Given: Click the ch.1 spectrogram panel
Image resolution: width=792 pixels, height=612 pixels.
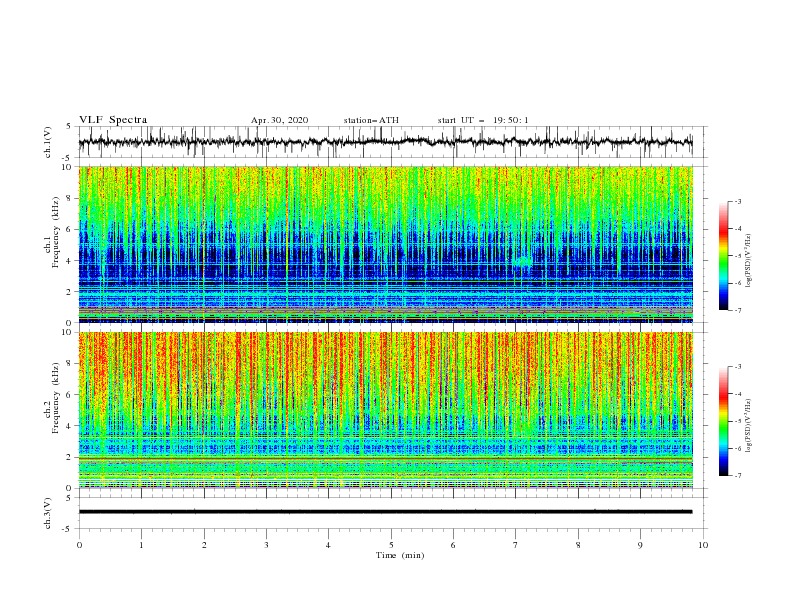Looking at the screenshot, I should point(386,244).
